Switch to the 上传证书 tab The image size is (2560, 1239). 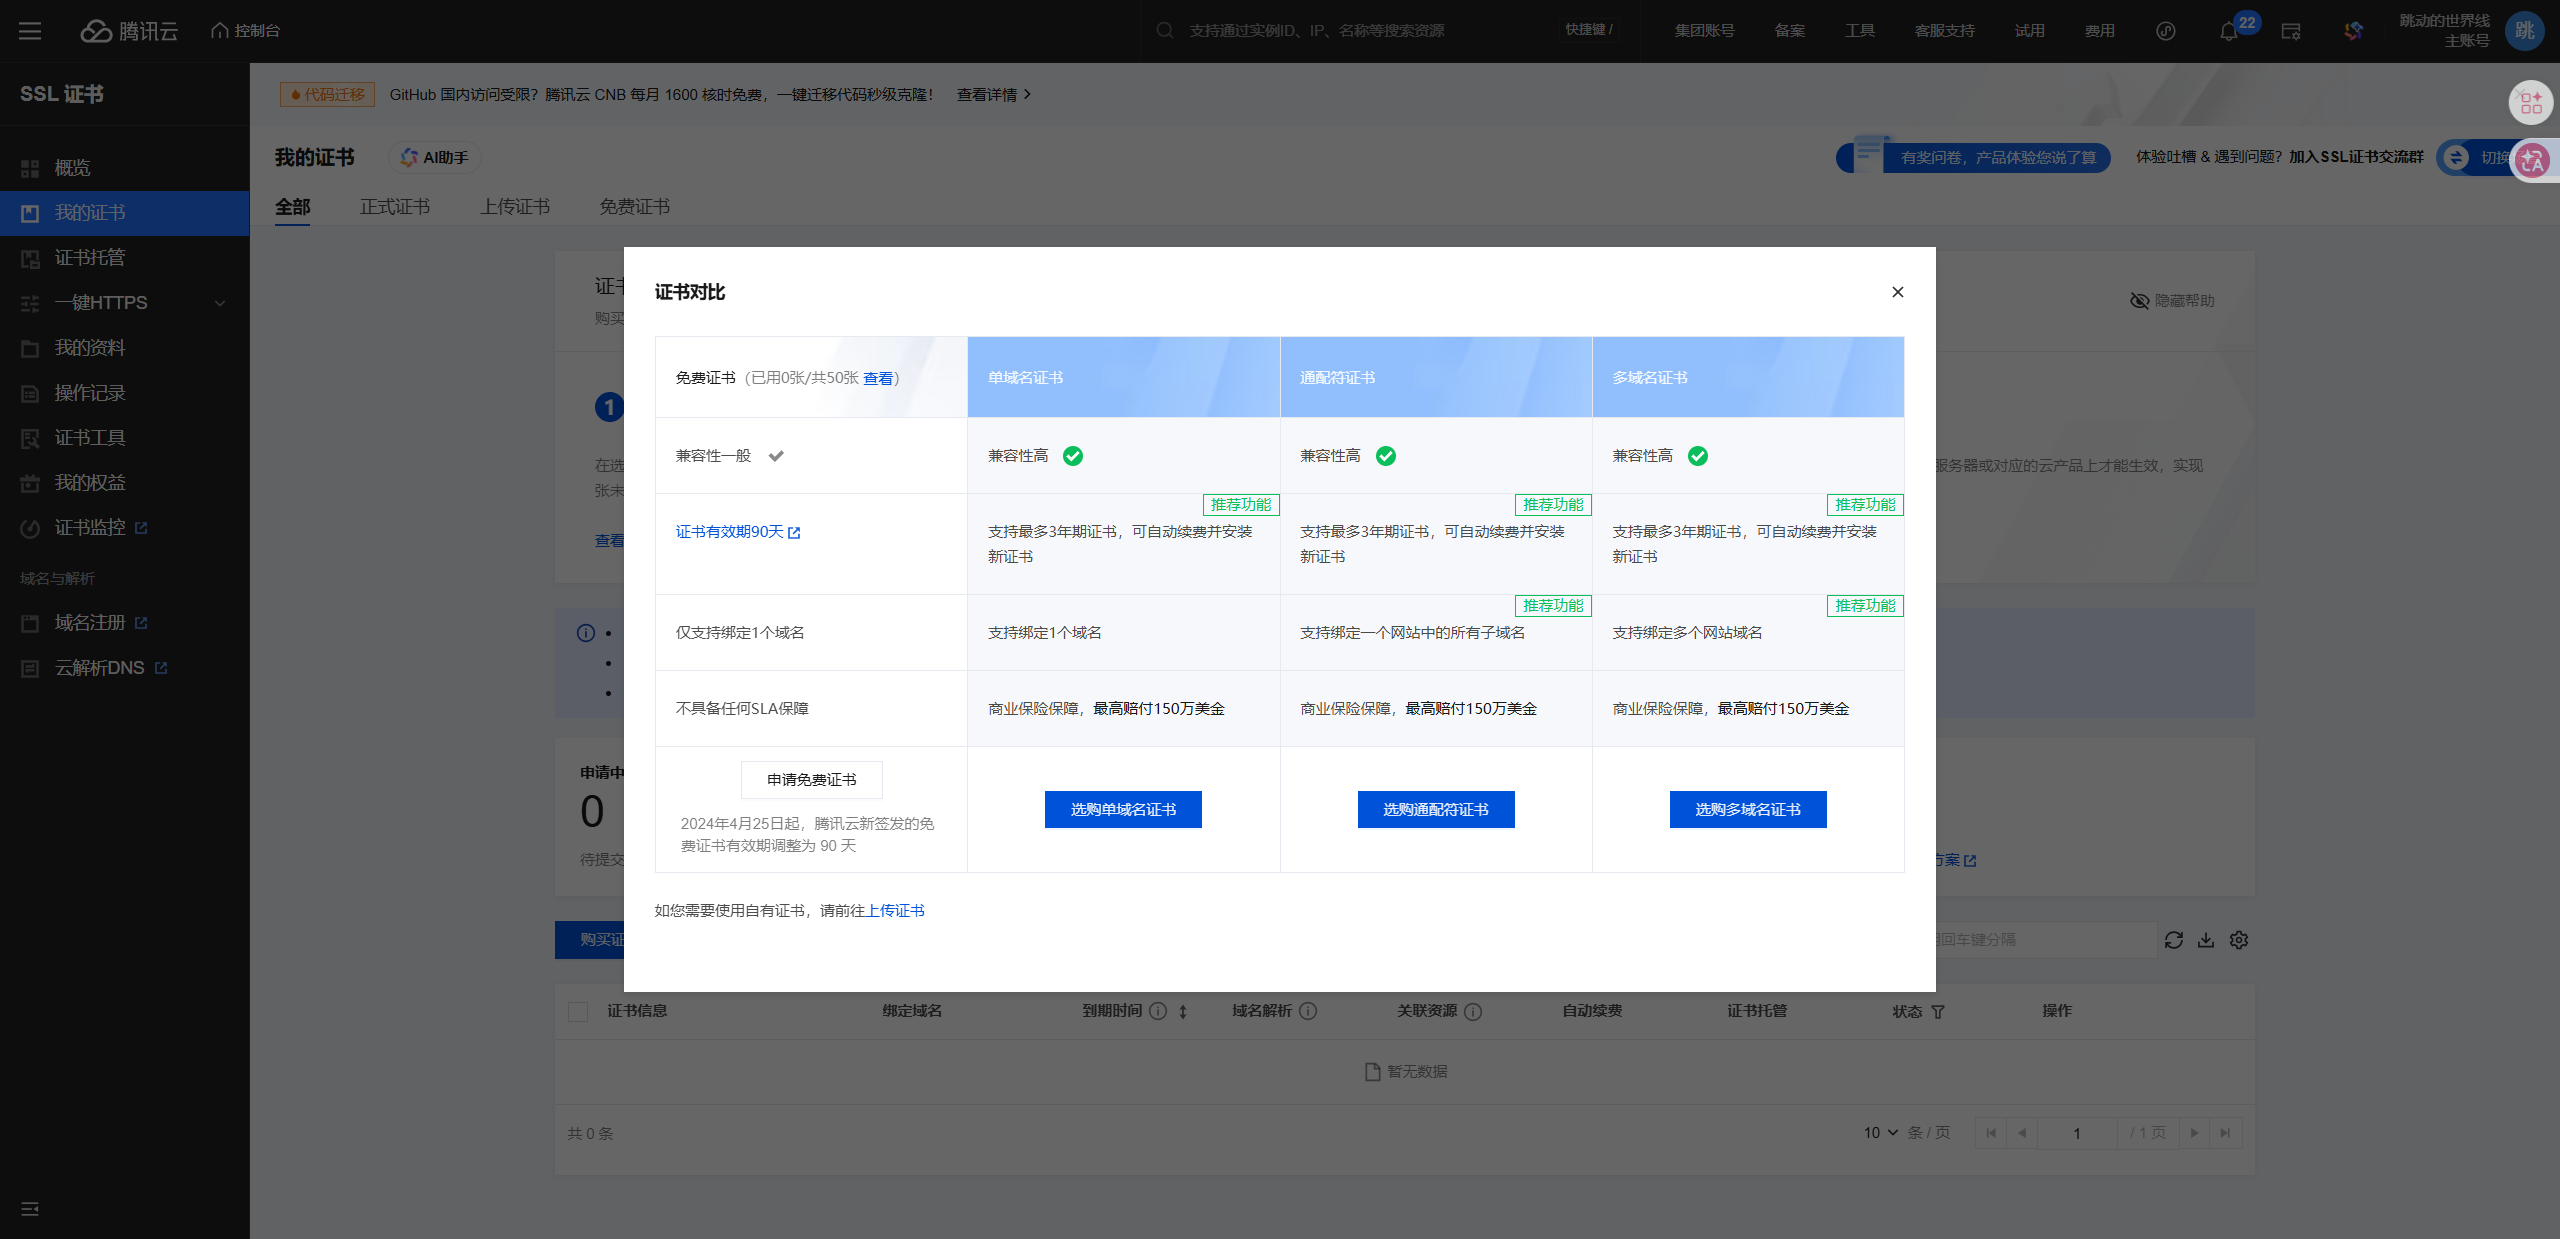pyautogui.click(x=515, y=207)
